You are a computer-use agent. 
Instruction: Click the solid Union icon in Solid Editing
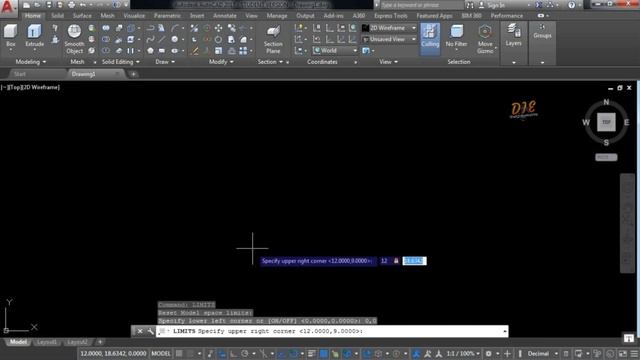(106, 28)
